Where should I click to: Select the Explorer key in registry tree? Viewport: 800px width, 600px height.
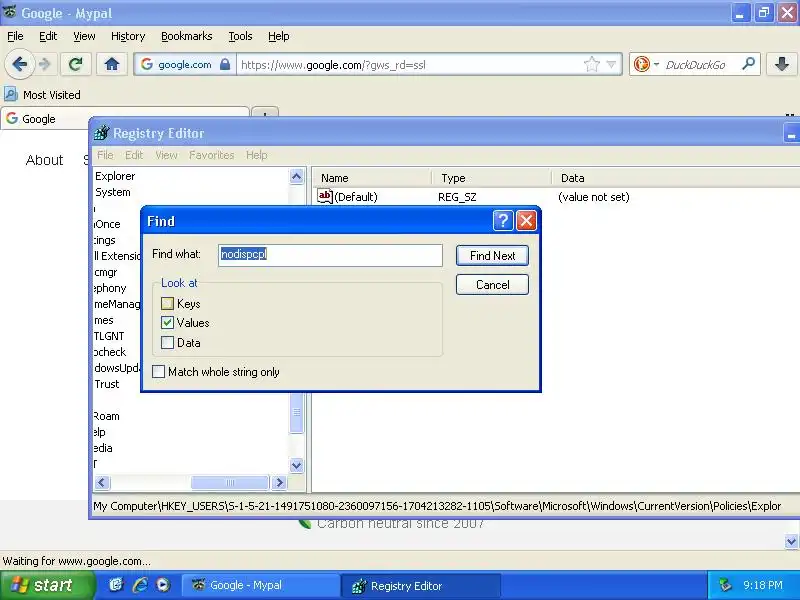pyautogui.click(x=115, y=176)
